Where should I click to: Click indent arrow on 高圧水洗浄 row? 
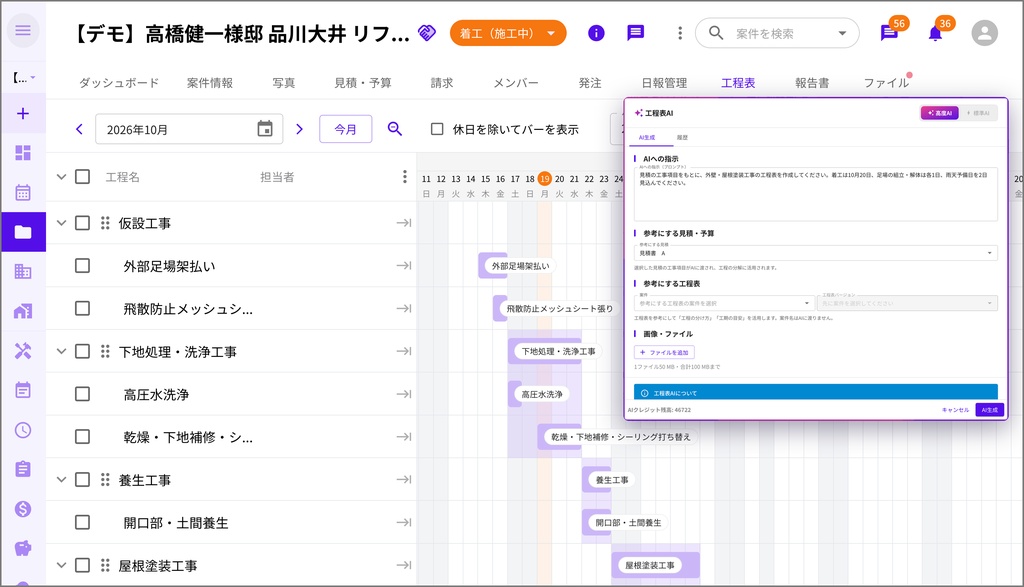click(x=404, y=394)
